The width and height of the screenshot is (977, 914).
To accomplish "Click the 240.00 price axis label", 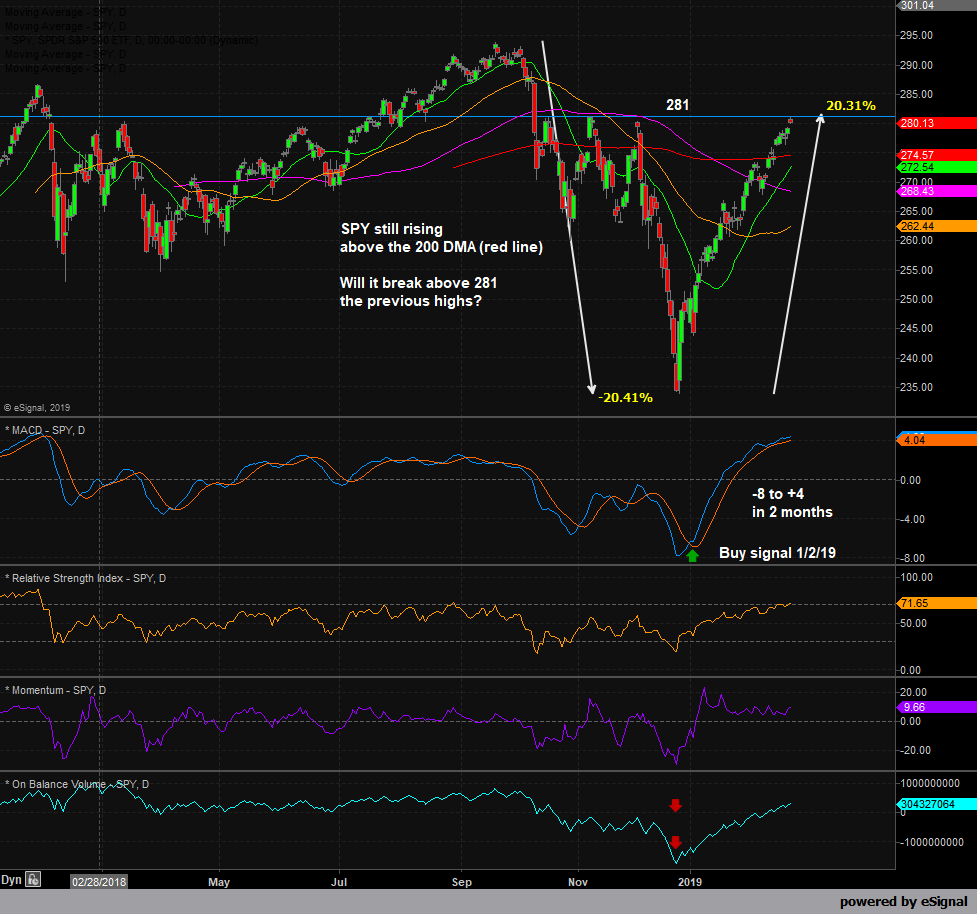I will click(916, 358).
